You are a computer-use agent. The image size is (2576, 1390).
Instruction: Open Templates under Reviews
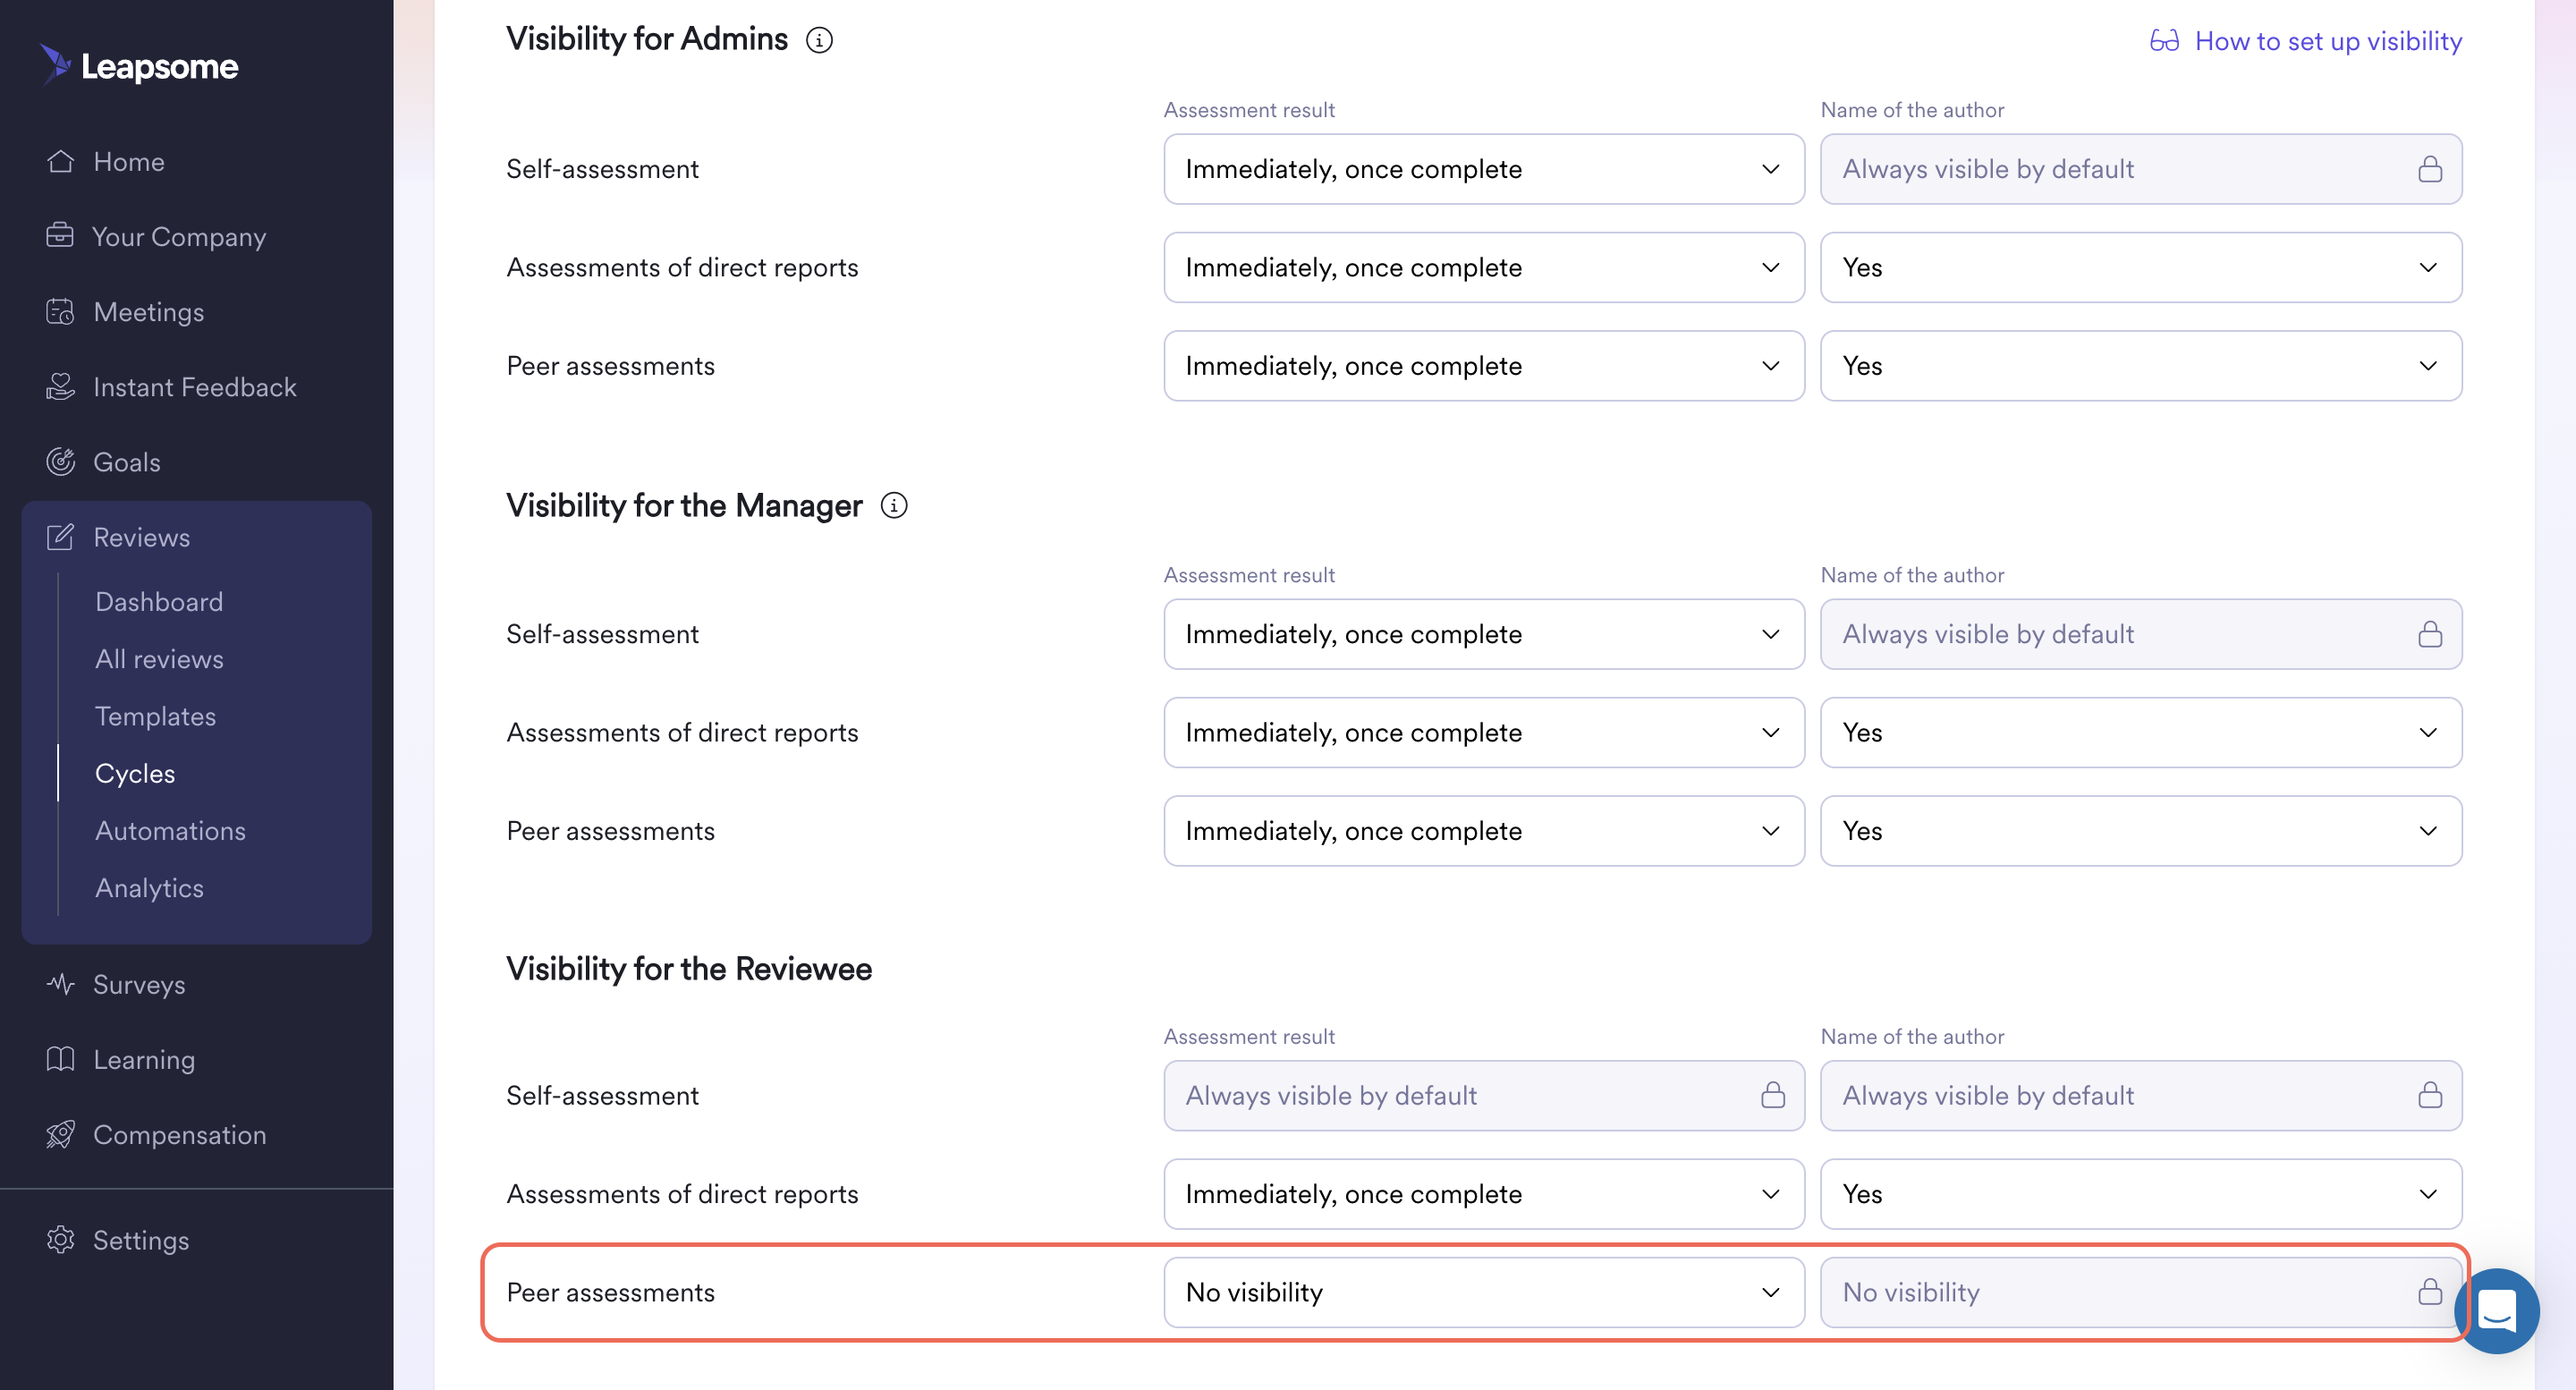click(x=155, y=716)
